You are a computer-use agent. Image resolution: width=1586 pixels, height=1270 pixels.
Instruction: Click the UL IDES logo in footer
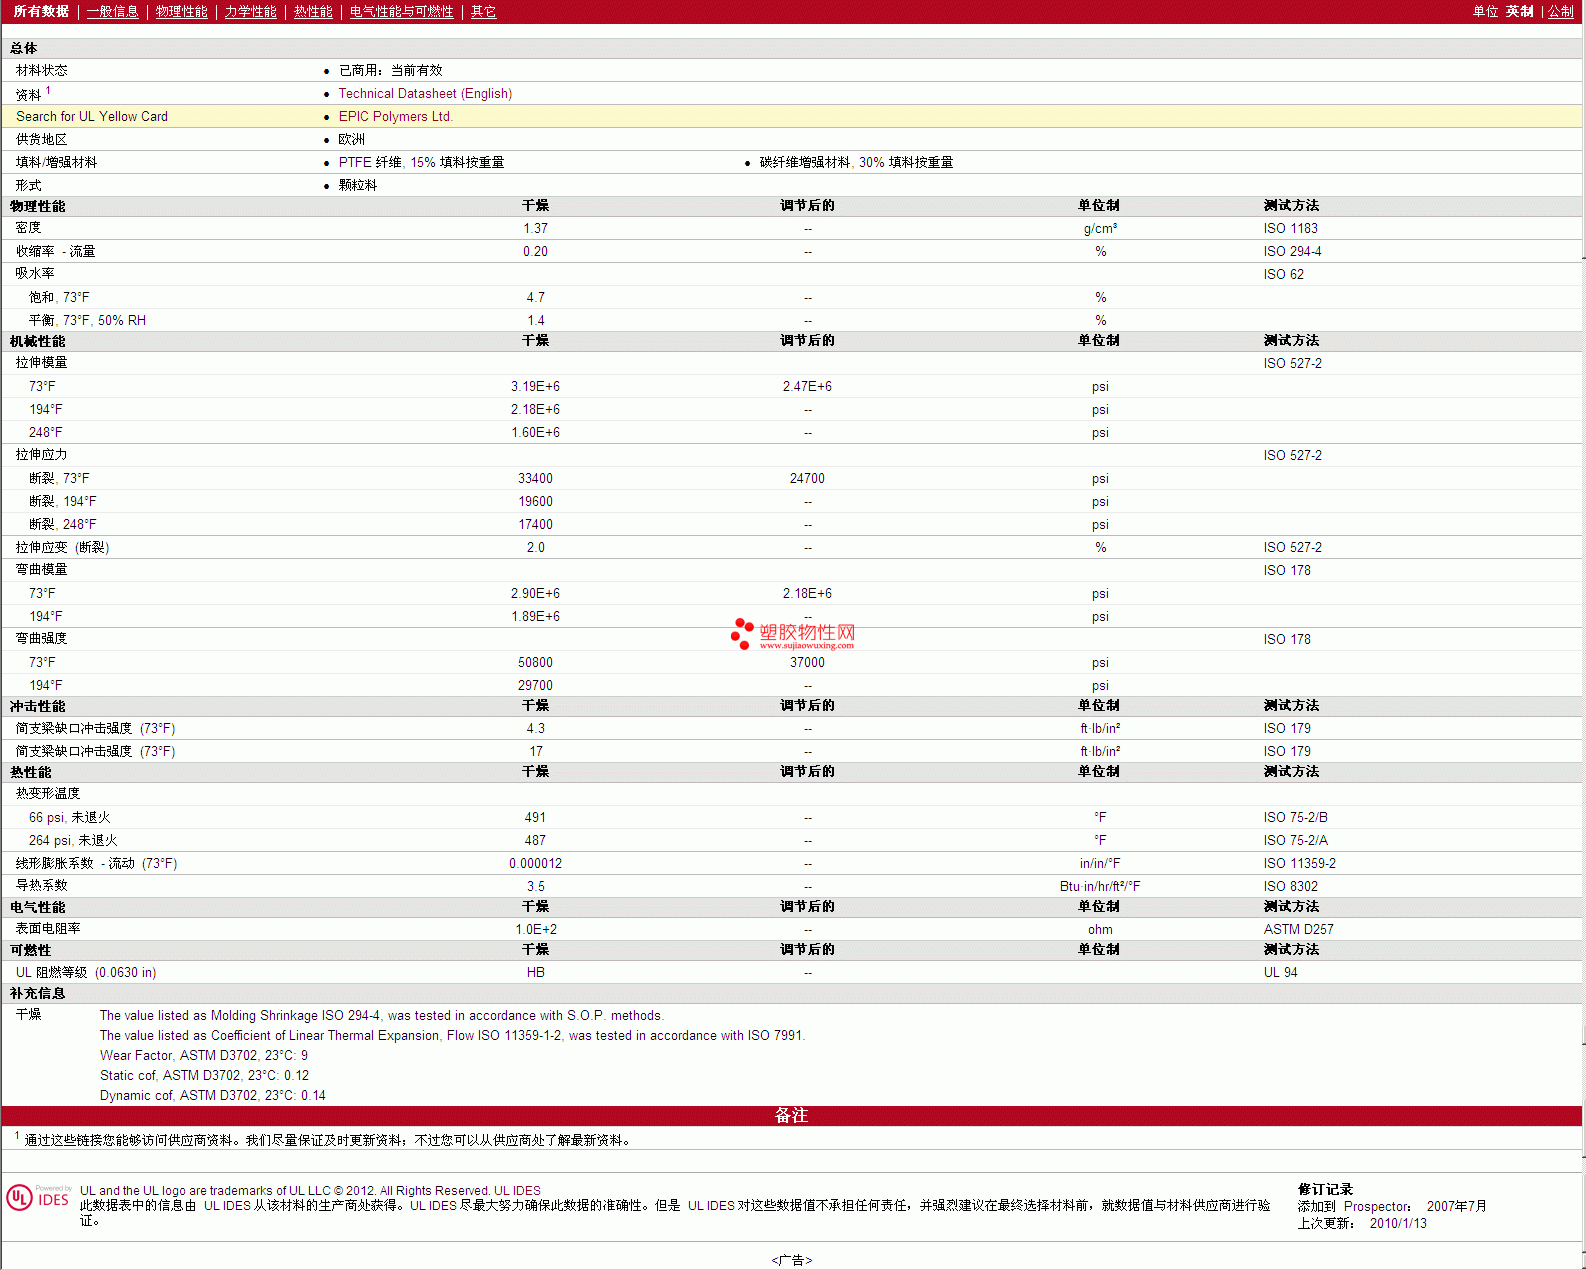click(x=39, y=1198)
